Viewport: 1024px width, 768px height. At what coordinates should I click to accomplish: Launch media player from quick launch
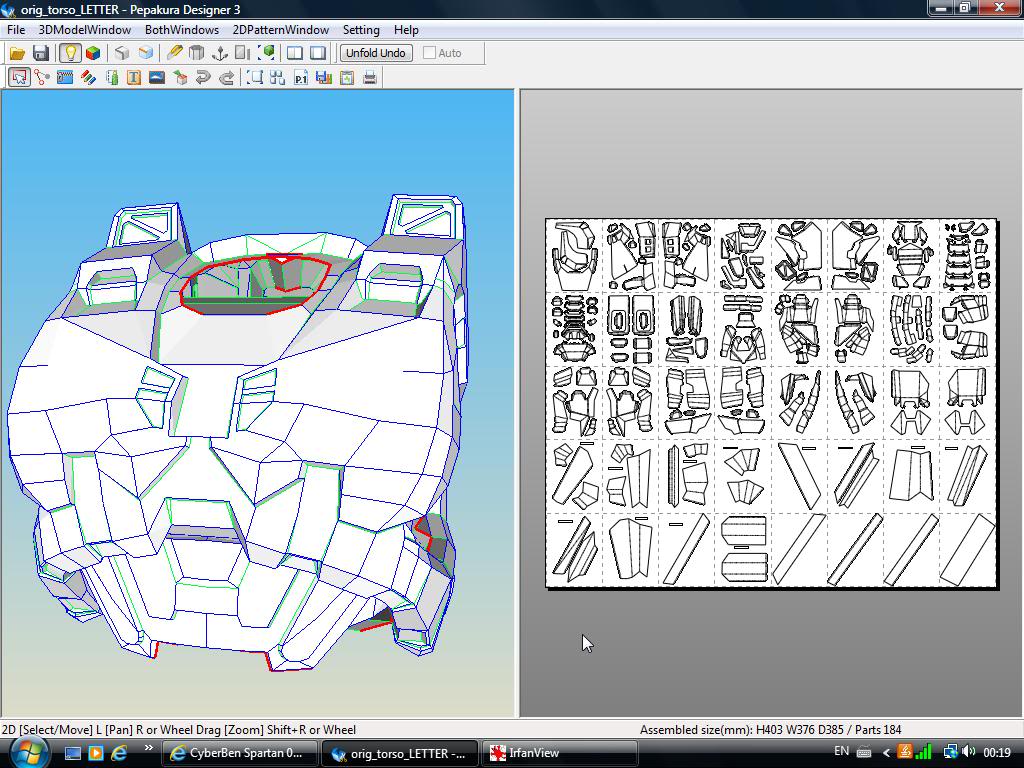point(95,753)
